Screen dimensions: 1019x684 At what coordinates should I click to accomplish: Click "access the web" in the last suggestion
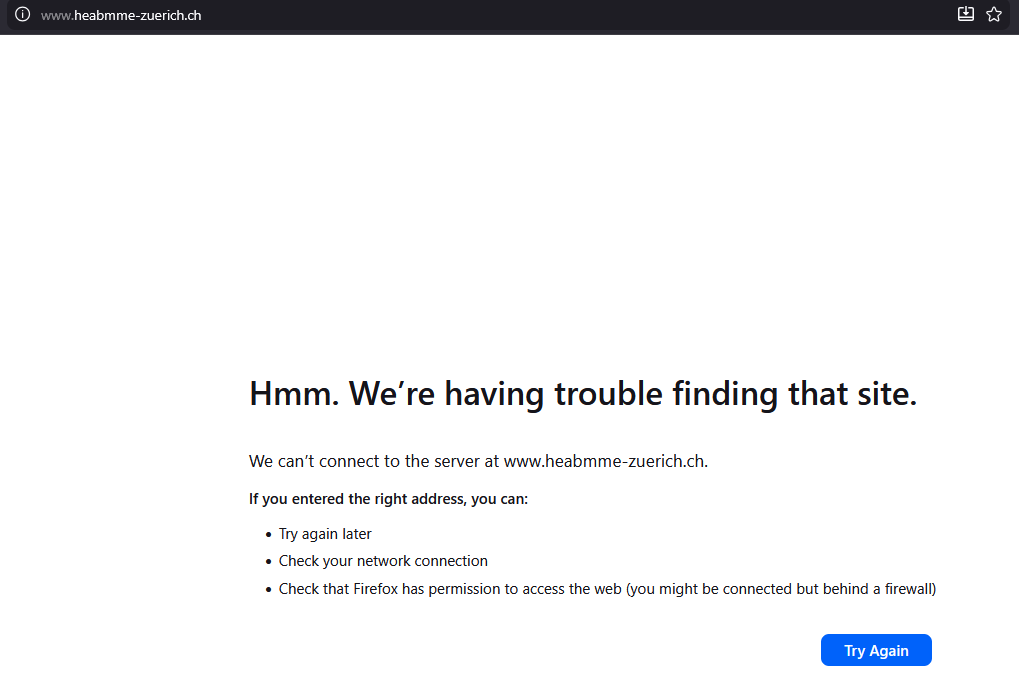tap(573, 589)
